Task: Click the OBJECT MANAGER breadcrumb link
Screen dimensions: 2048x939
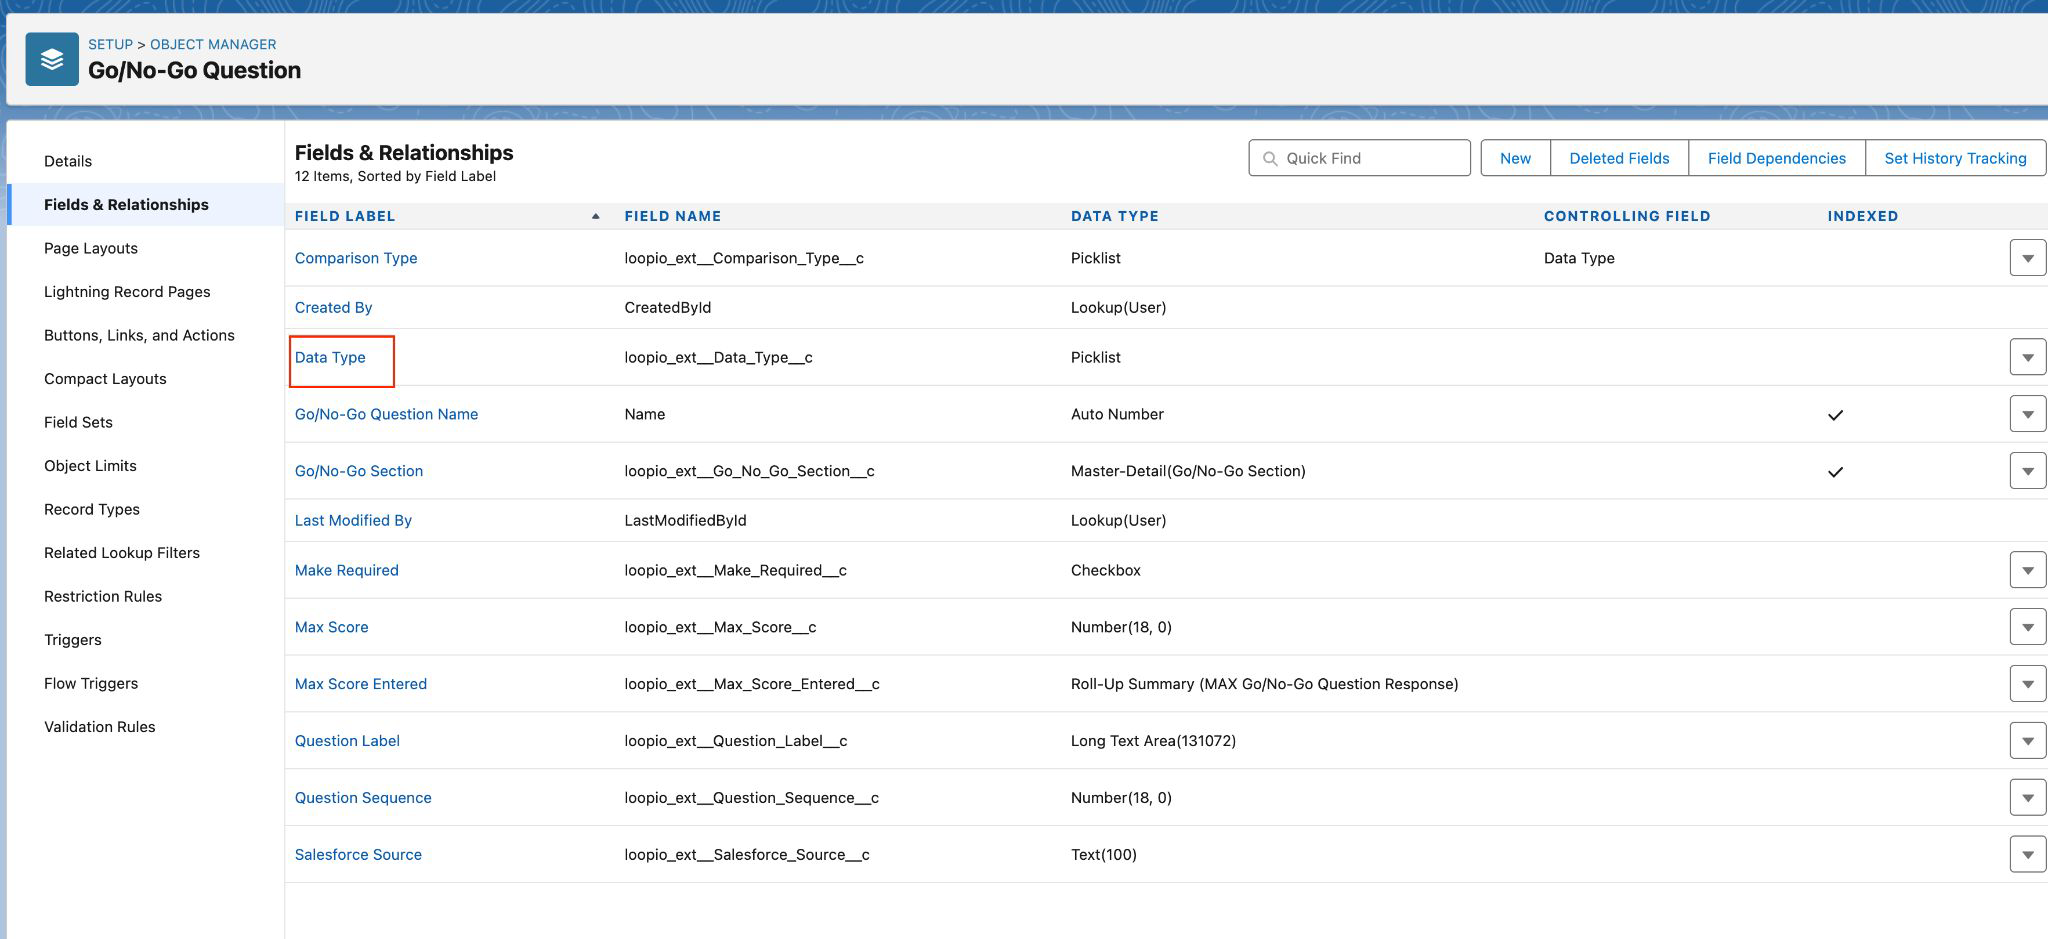Action: (x=213, y=44)
